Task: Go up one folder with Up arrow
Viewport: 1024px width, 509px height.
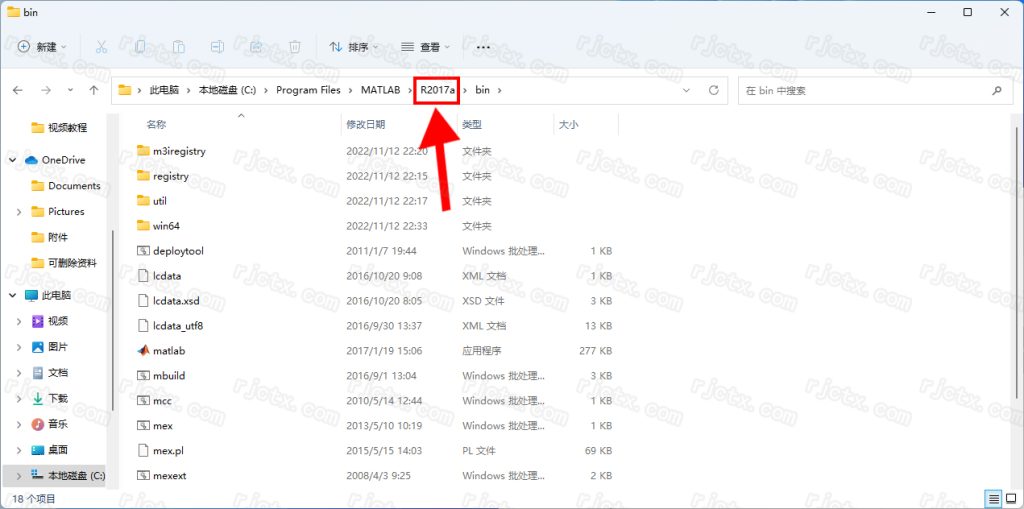Action: click(94, 90)
